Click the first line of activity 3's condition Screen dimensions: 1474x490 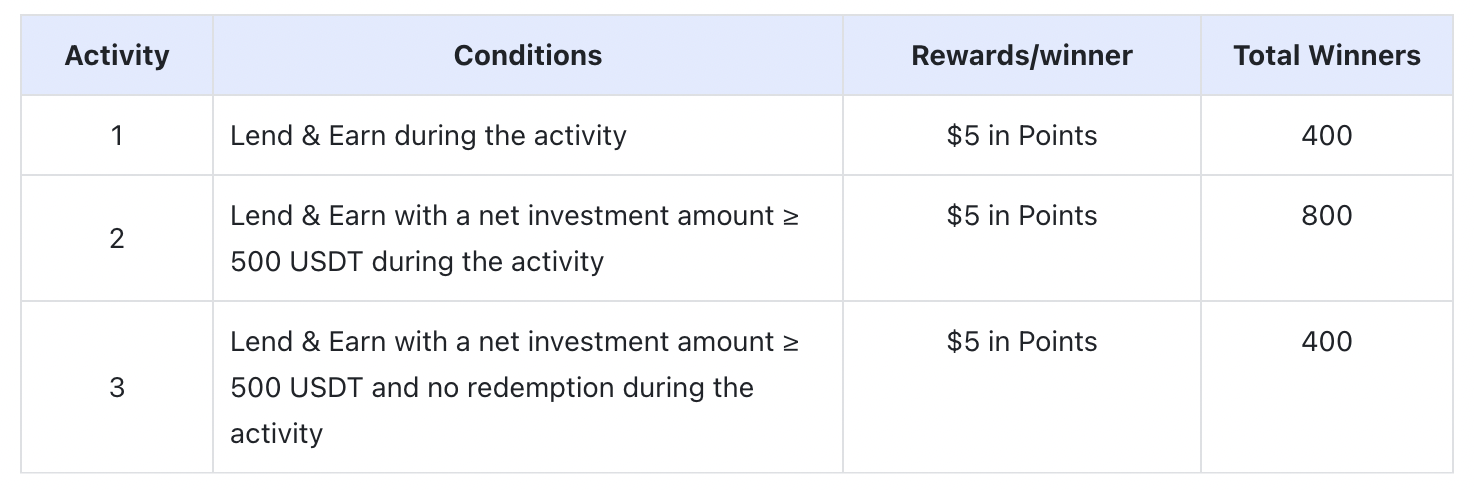click(x=514, y=342)
